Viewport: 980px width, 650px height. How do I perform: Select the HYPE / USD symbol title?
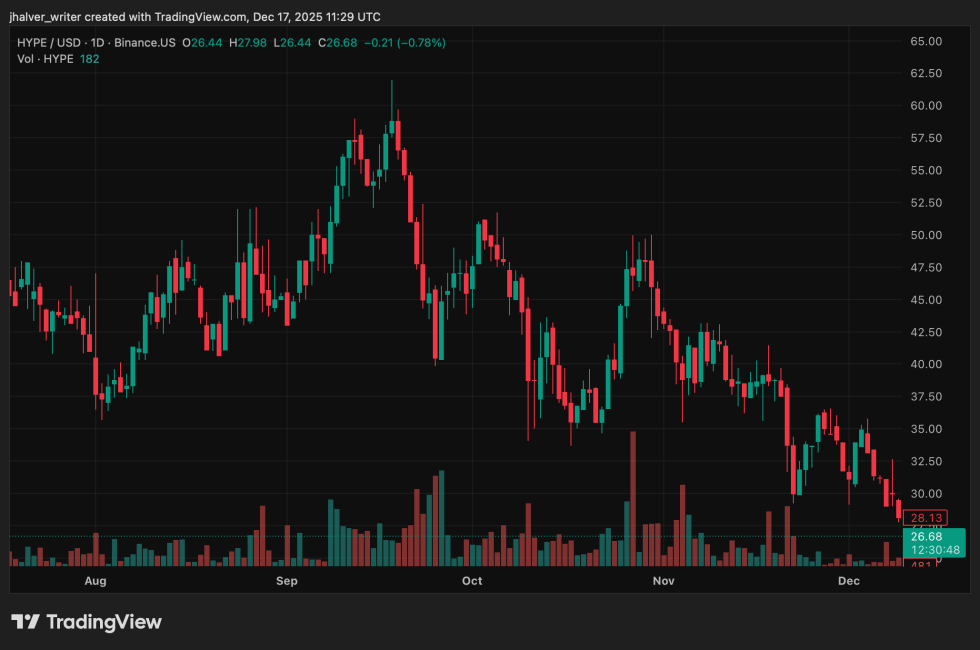49,42
